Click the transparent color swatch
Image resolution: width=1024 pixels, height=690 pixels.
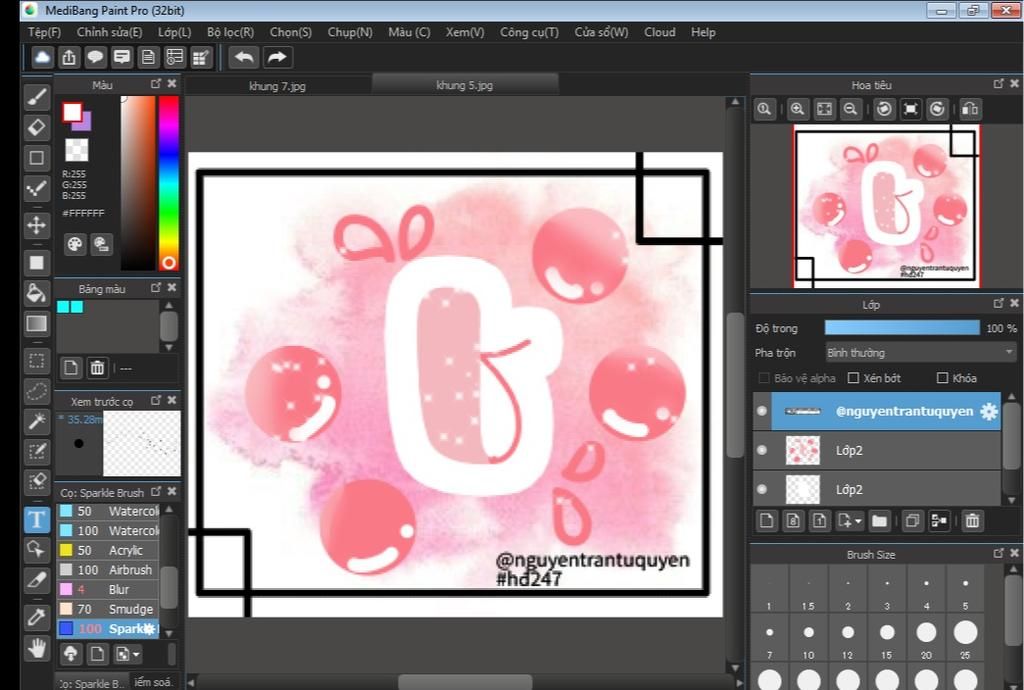pos(76,150)
